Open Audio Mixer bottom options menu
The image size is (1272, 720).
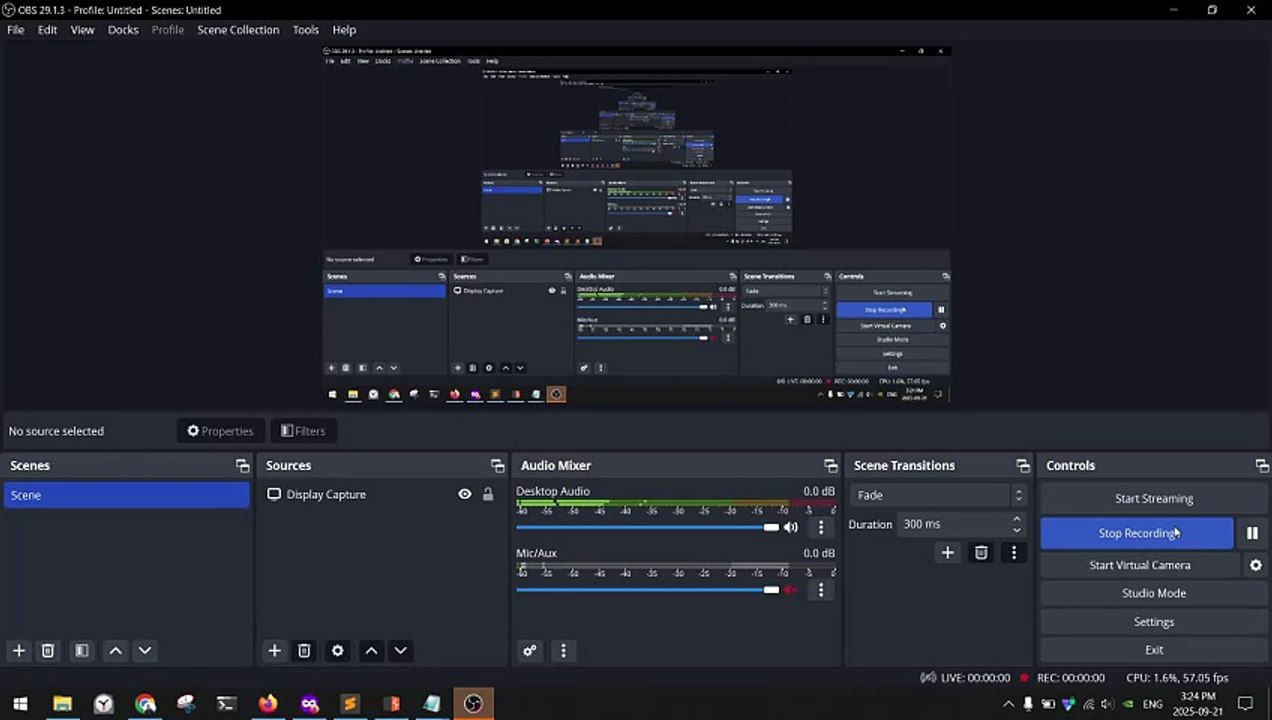563,651
